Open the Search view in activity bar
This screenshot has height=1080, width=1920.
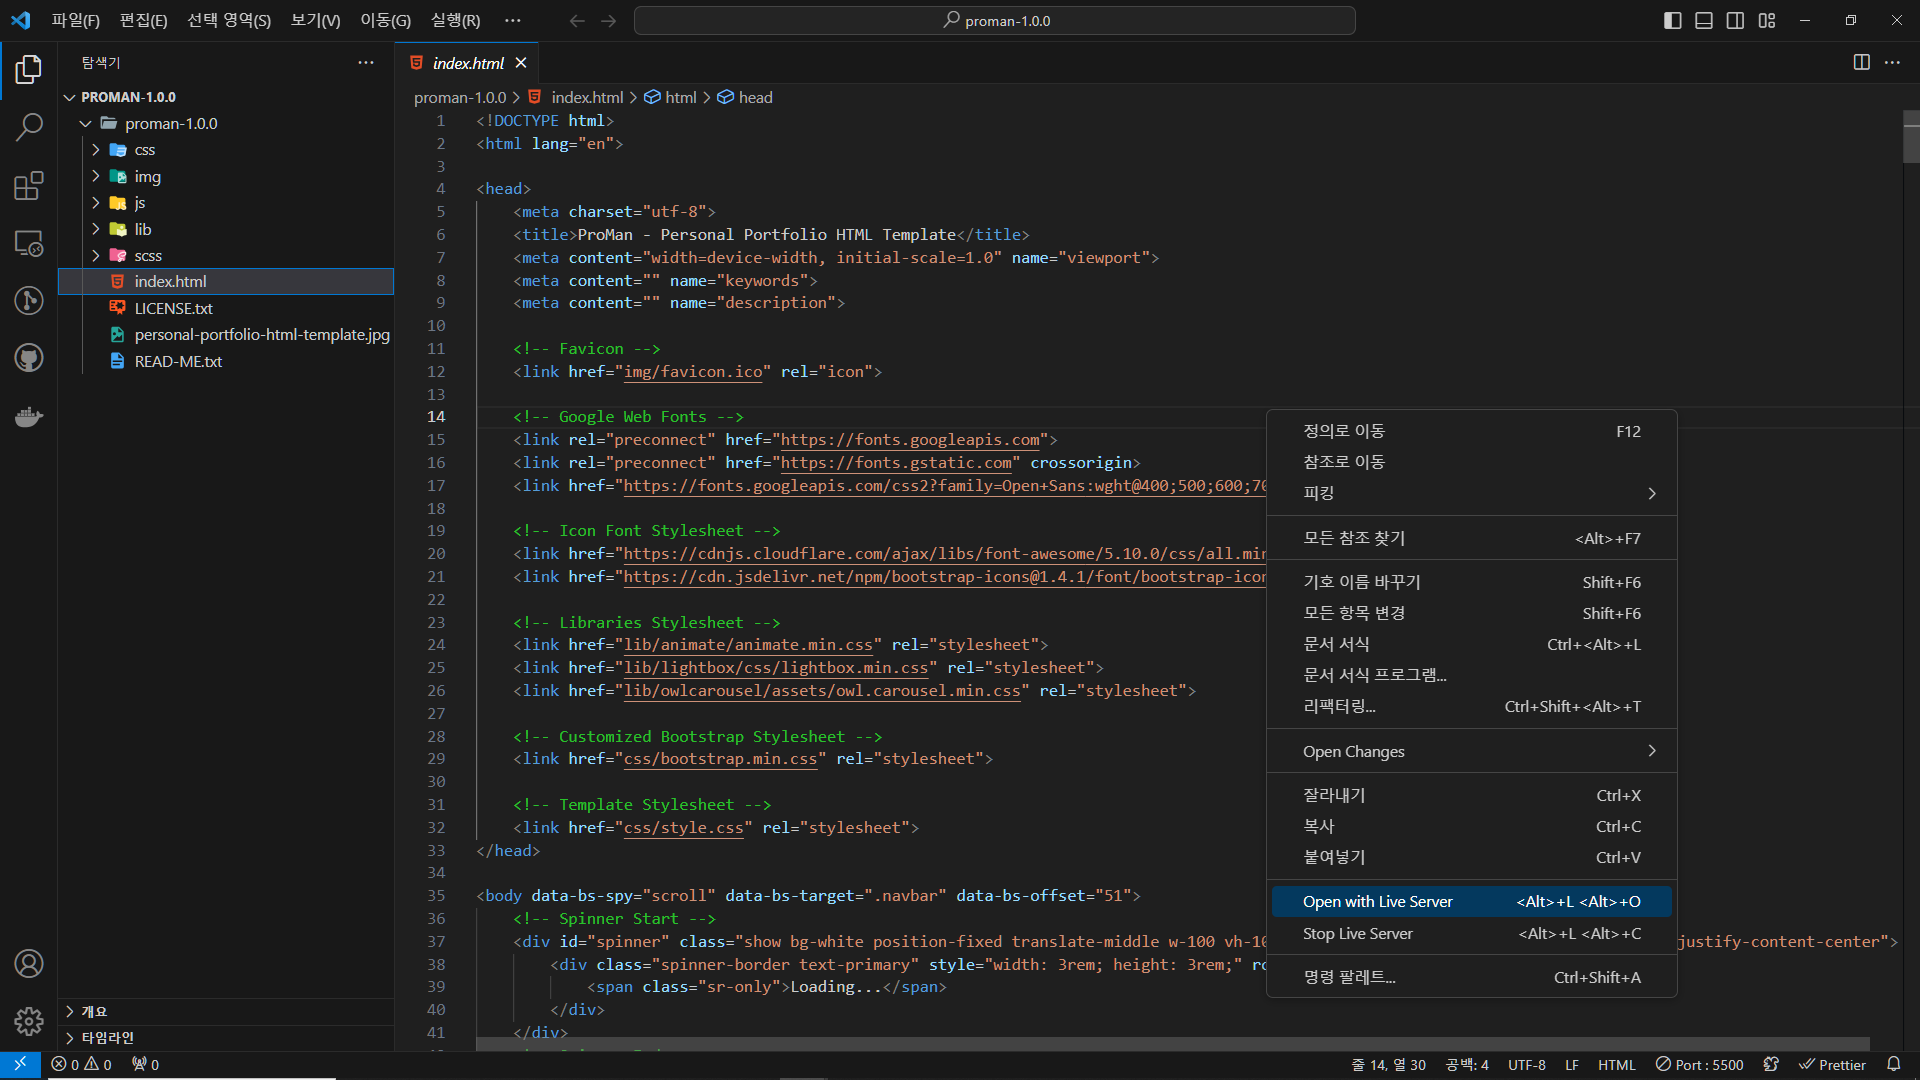coord(29,127)
